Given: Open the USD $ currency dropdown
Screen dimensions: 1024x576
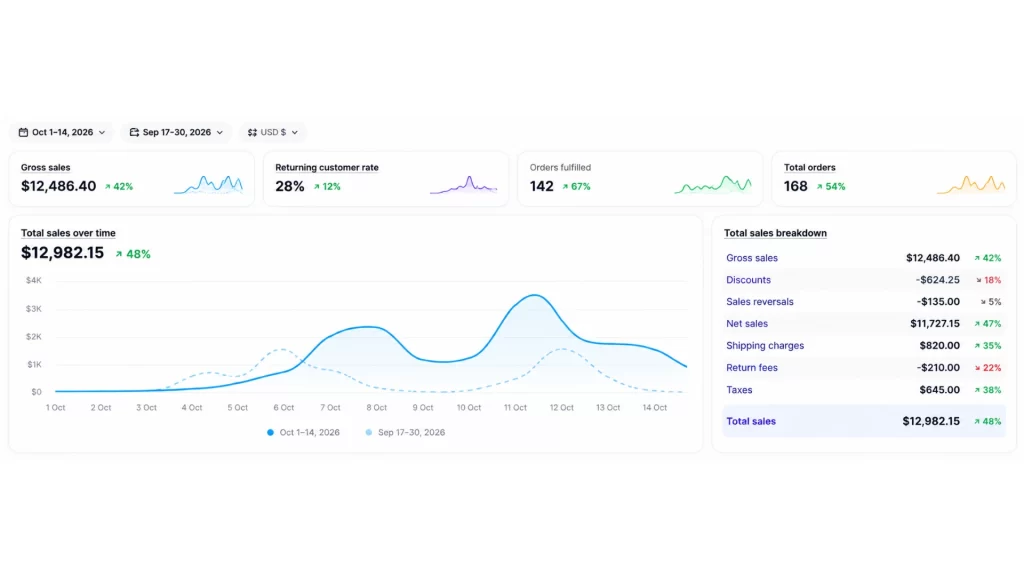Looking at the screenshot, I should [272, 132].
